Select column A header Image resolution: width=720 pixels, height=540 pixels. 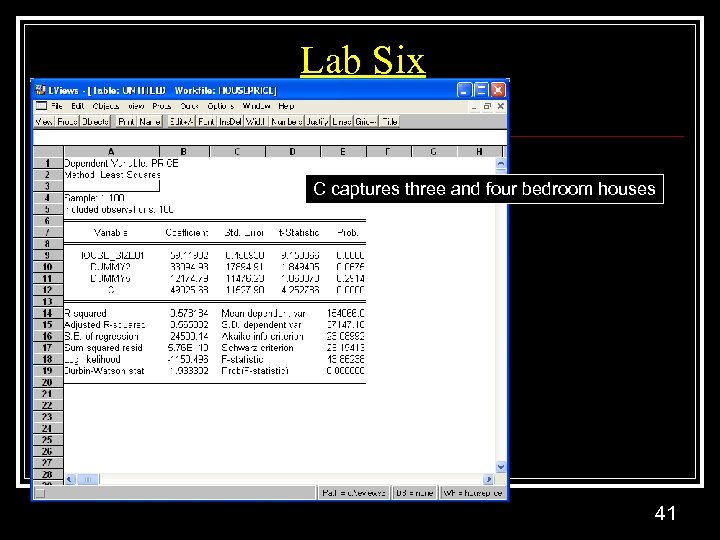coord(112,152)
